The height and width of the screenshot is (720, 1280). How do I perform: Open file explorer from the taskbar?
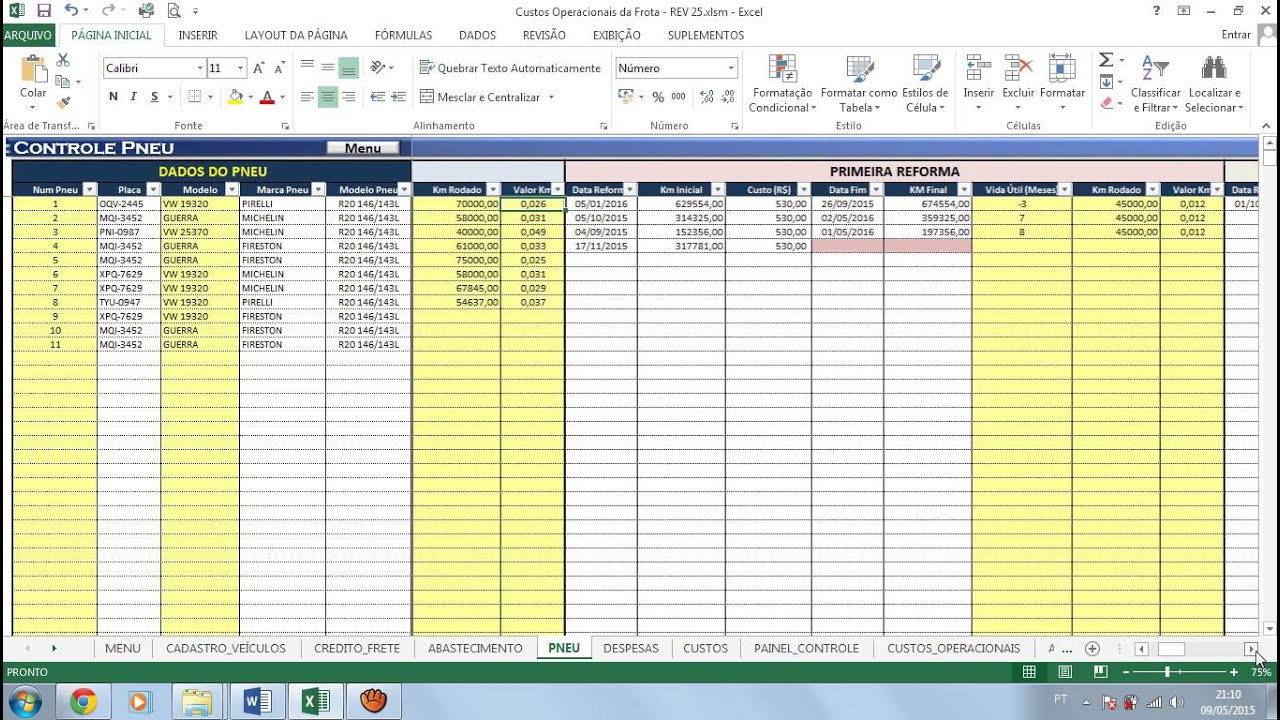(198, 702)
